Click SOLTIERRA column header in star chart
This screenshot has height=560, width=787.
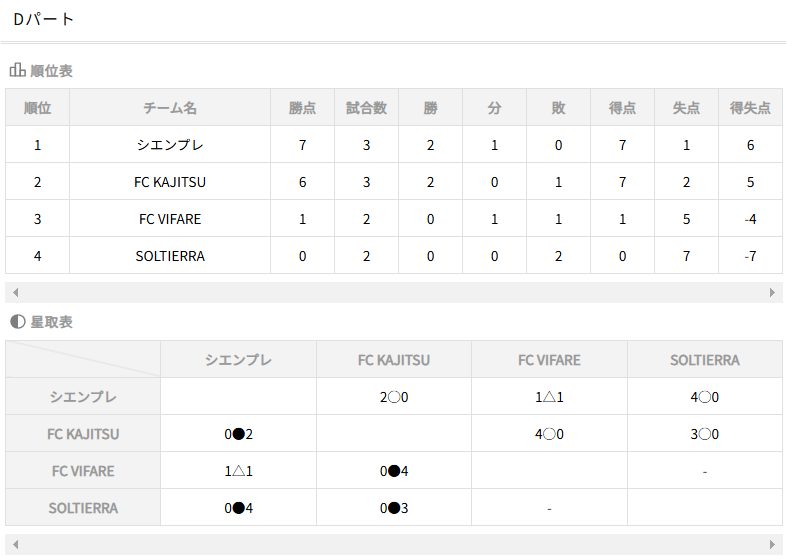705,360
